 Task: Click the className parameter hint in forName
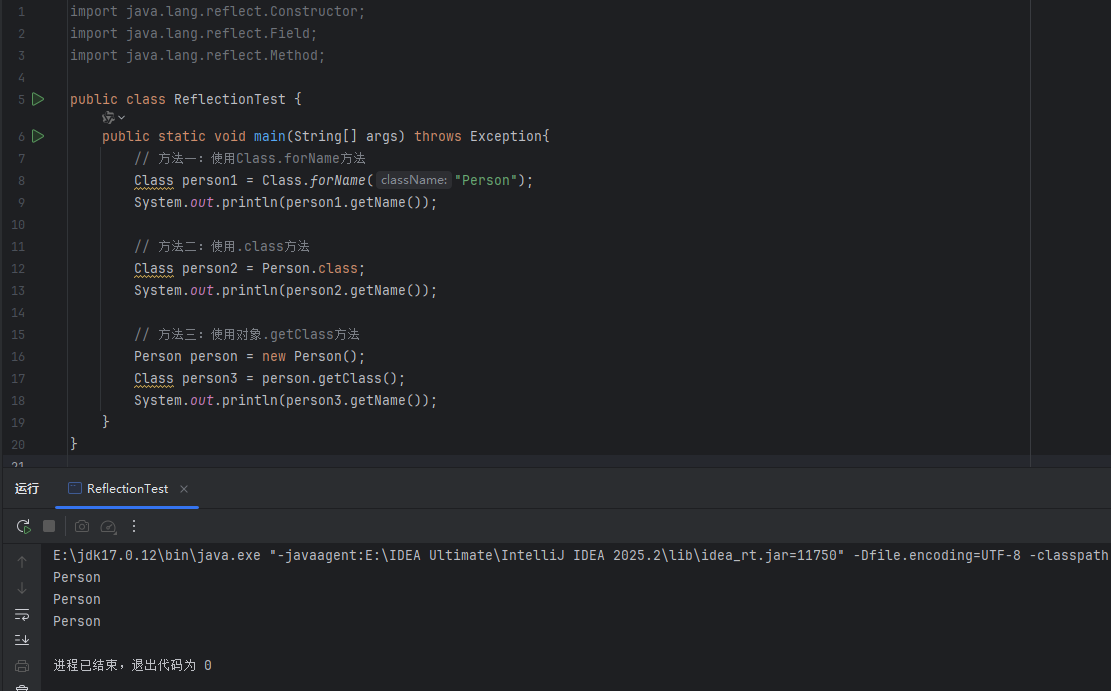[x=414, y=180]
